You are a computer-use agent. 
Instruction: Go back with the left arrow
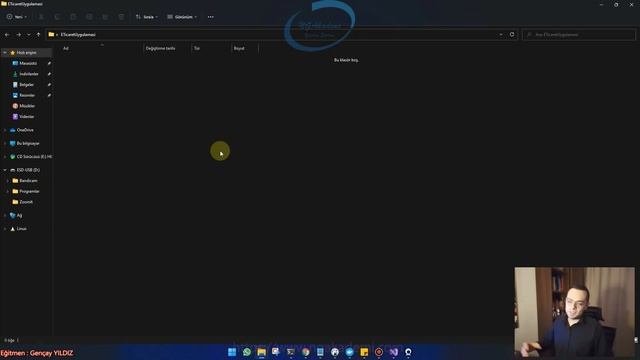tap(7, 35)
